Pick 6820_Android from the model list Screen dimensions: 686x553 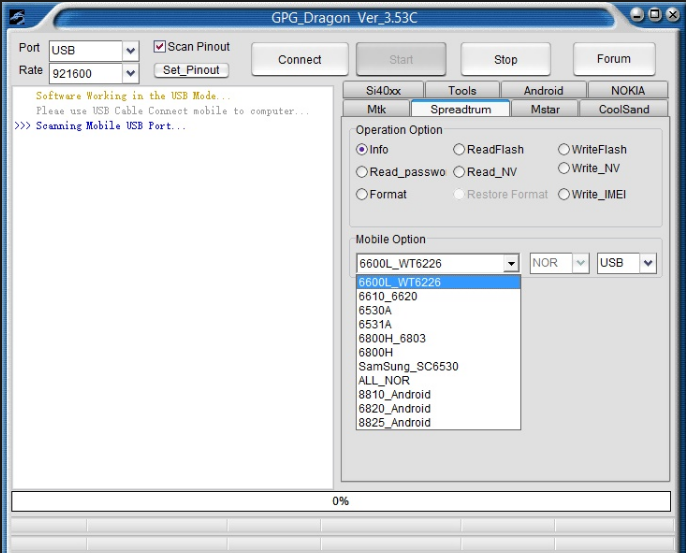(x=438, y=408)
